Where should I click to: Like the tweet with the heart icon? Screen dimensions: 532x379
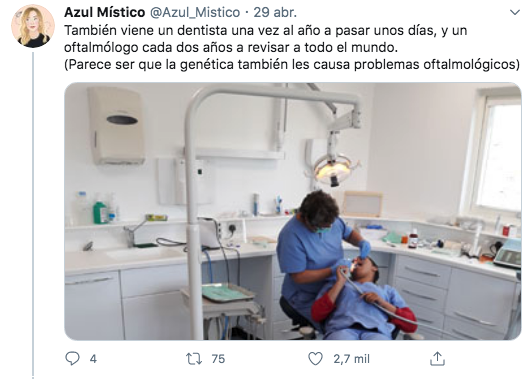(x=315, y=359)
